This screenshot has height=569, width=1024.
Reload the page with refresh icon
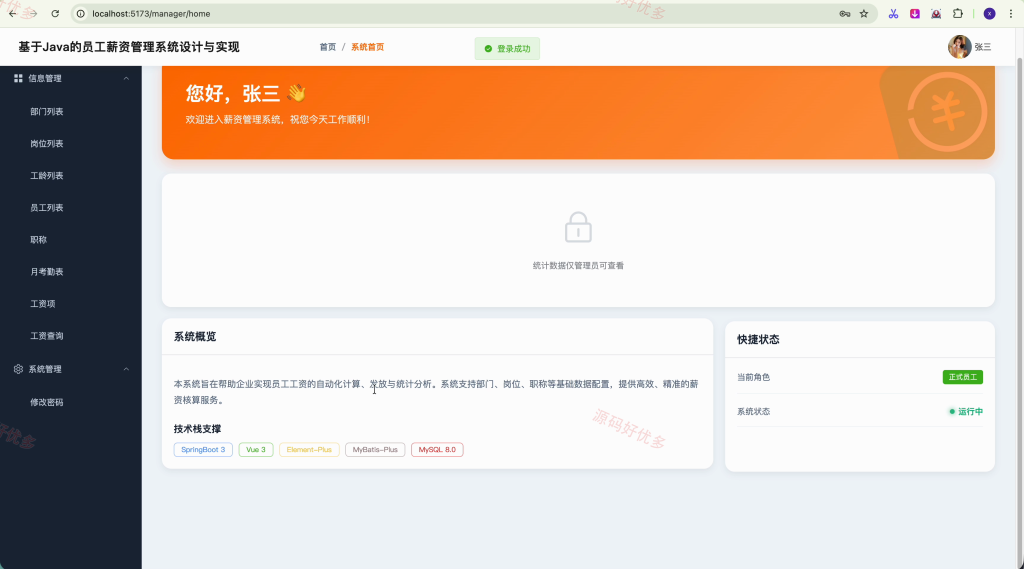[x=55, y=14]
